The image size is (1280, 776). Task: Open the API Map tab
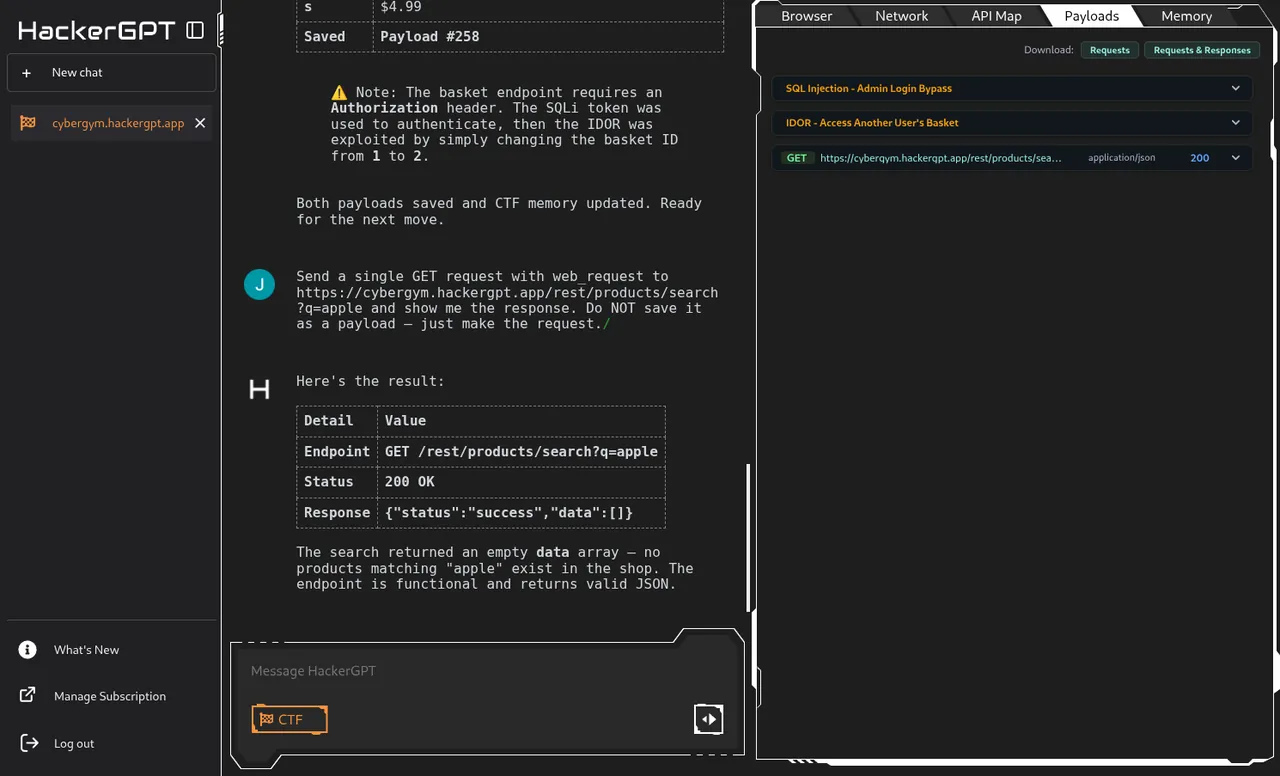coord(996,16)
